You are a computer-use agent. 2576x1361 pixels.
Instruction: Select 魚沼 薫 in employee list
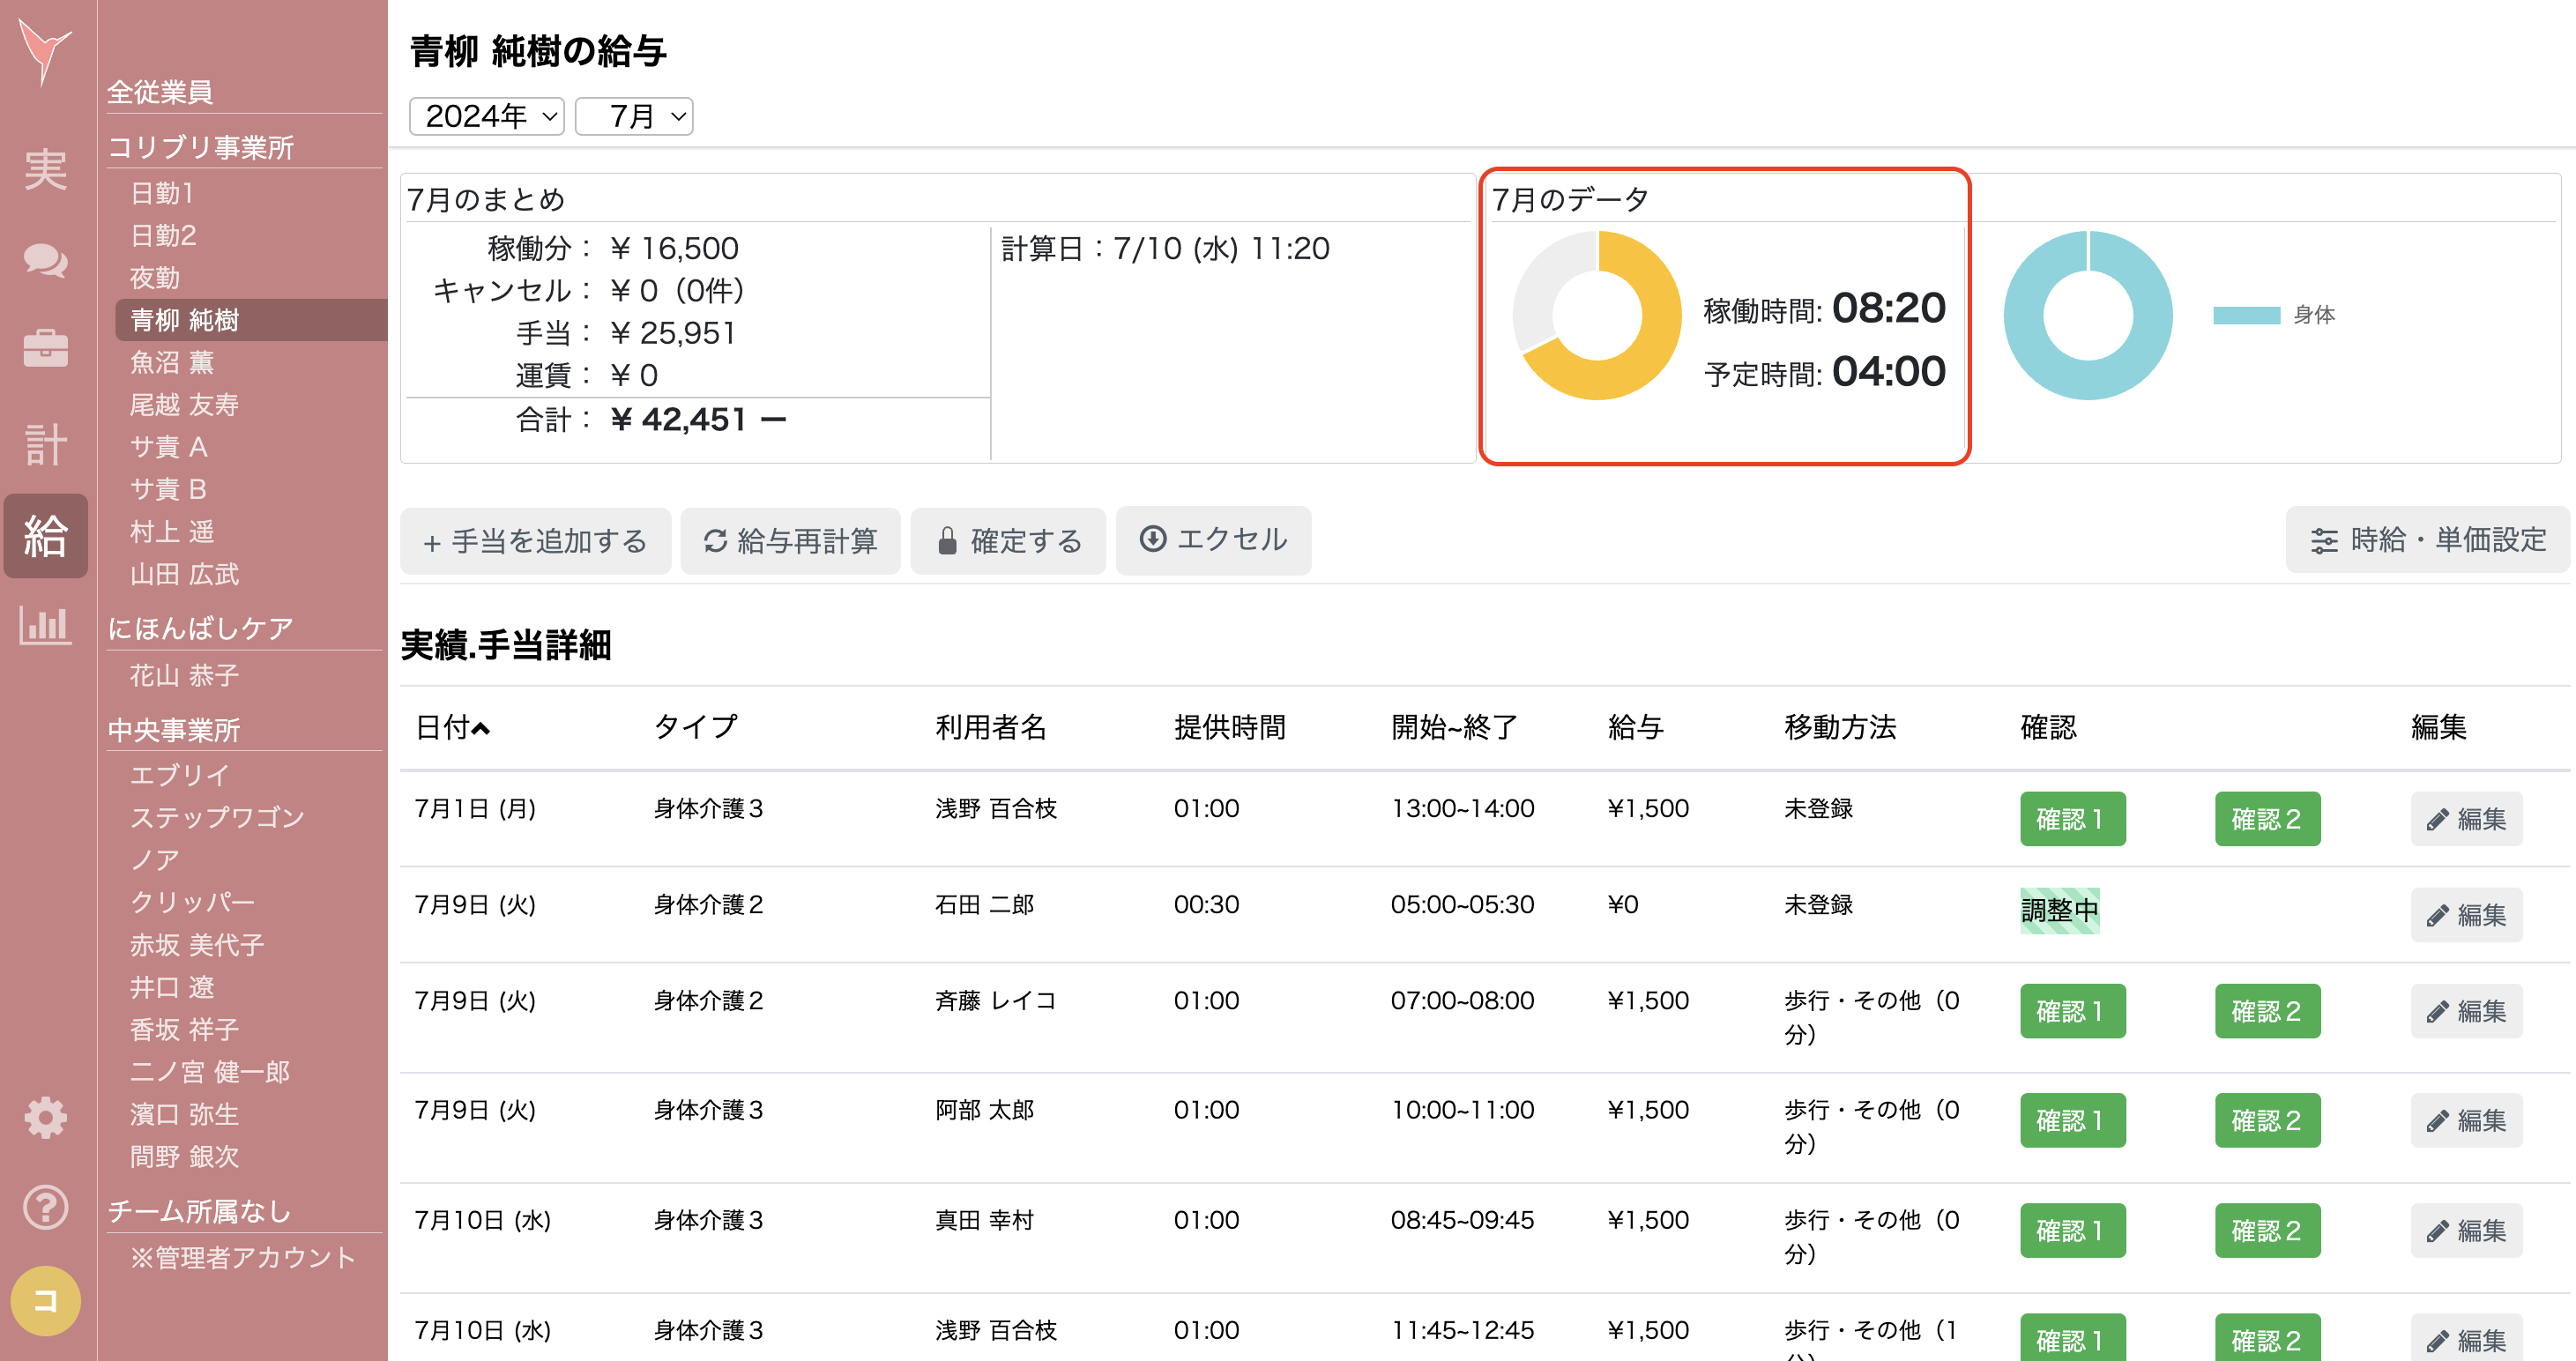pos(172,362)
